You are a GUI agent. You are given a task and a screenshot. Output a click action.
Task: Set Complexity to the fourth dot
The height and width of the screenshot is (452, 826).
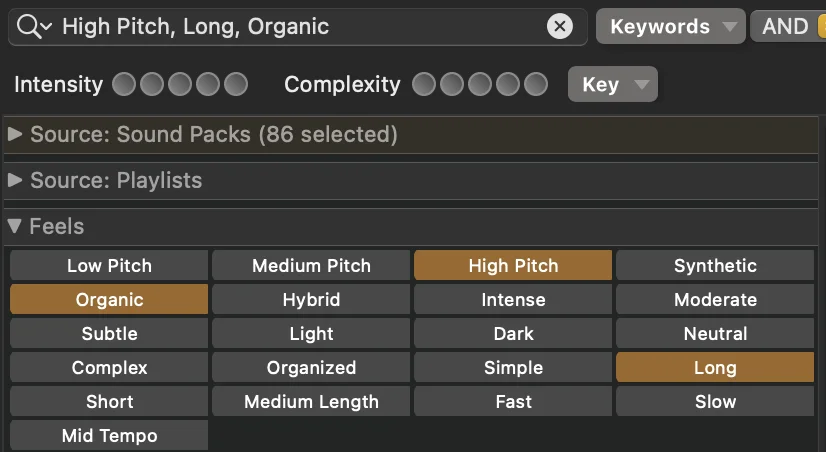click(x=508, y=84)
